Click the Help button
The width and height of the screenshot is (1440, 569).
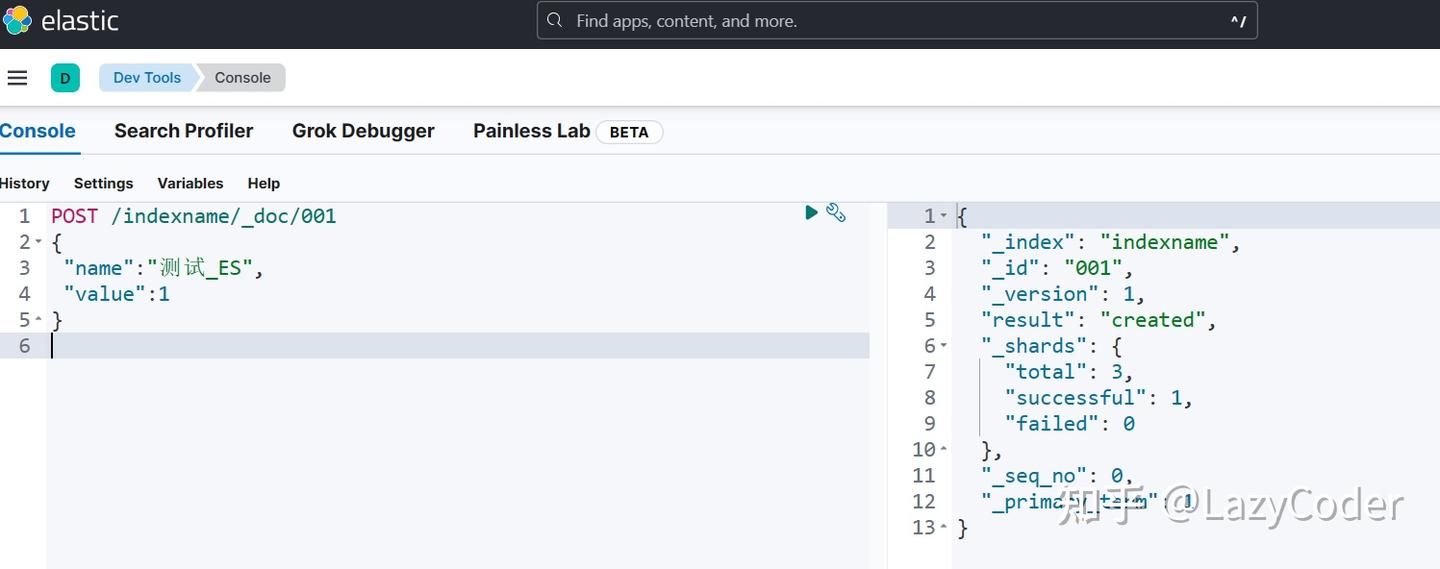[264, 183]
